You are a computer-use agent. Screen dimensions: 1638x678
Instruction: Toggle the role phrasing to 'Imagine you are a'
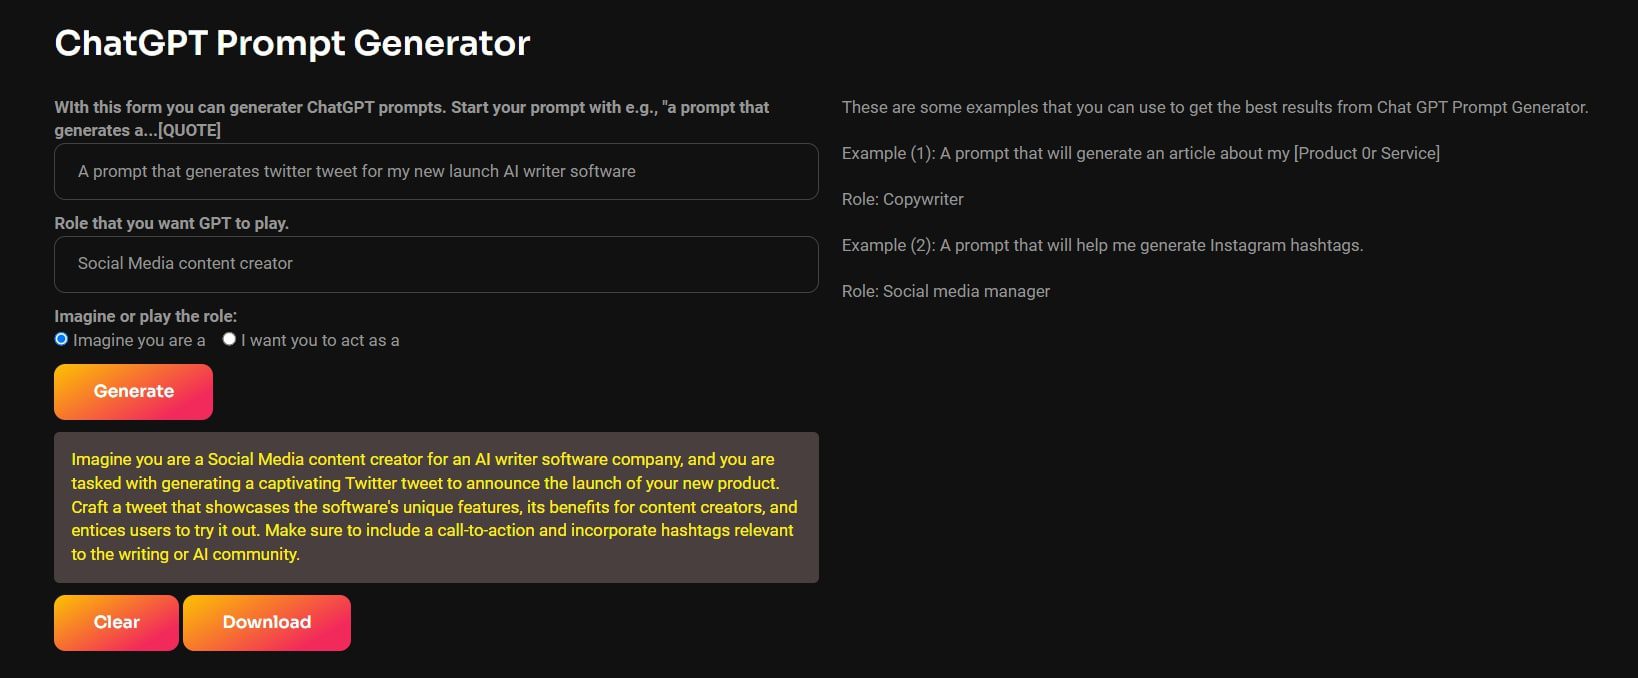pos(61,339)
